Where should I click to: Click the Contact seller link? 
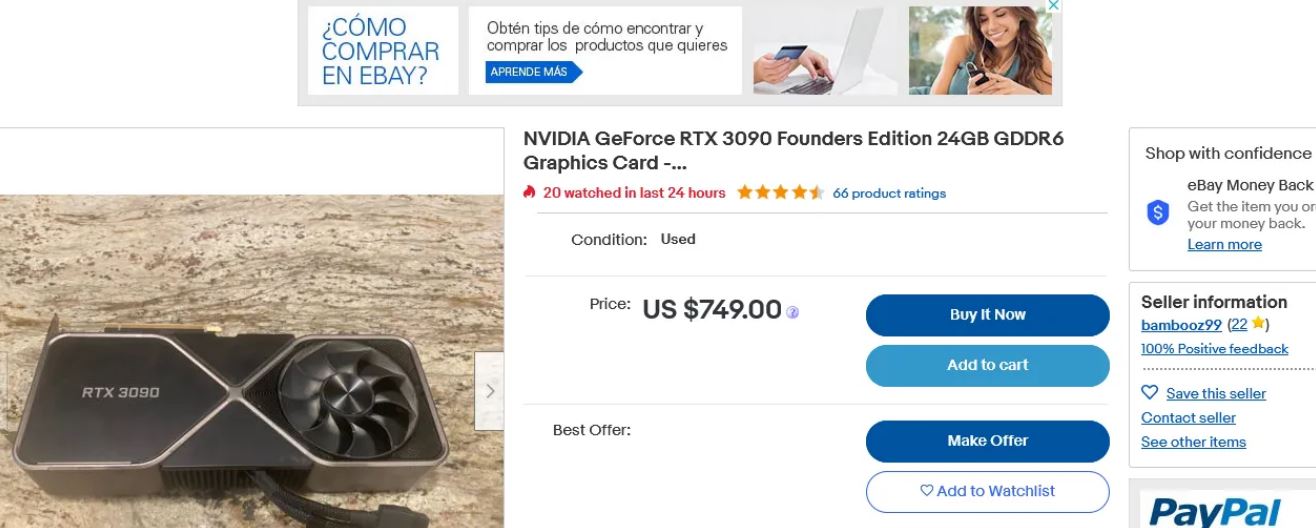pos(1188,418)
